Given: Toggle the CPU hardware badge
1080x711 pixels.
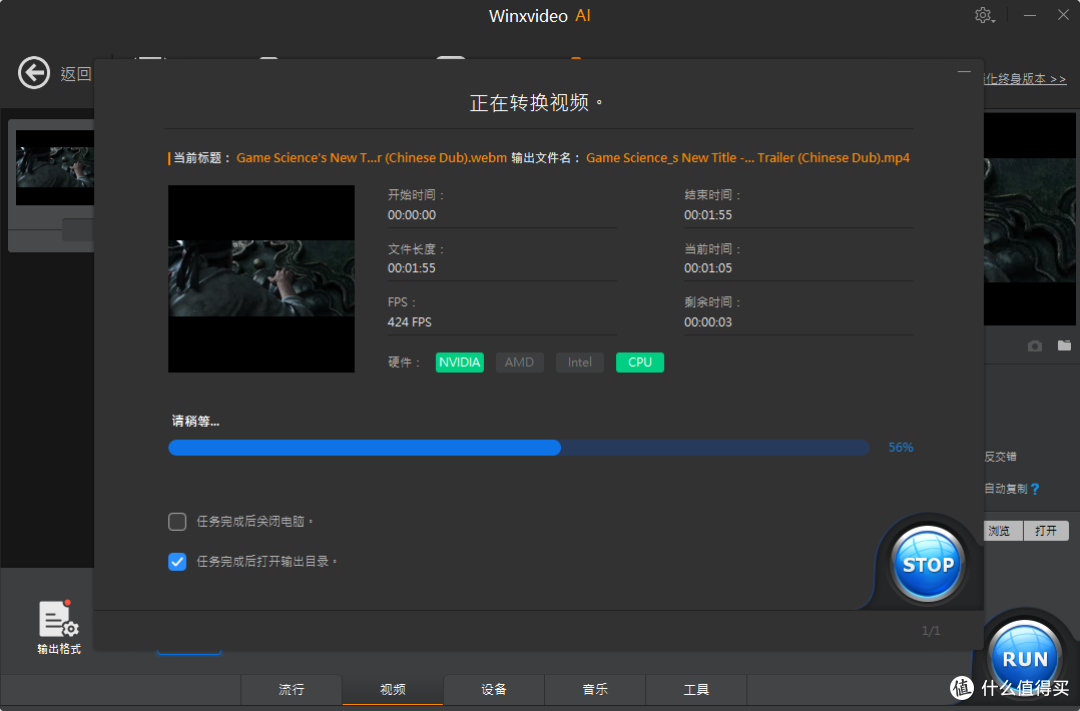Looking at the screenshot, I should (x=640, y=362).
